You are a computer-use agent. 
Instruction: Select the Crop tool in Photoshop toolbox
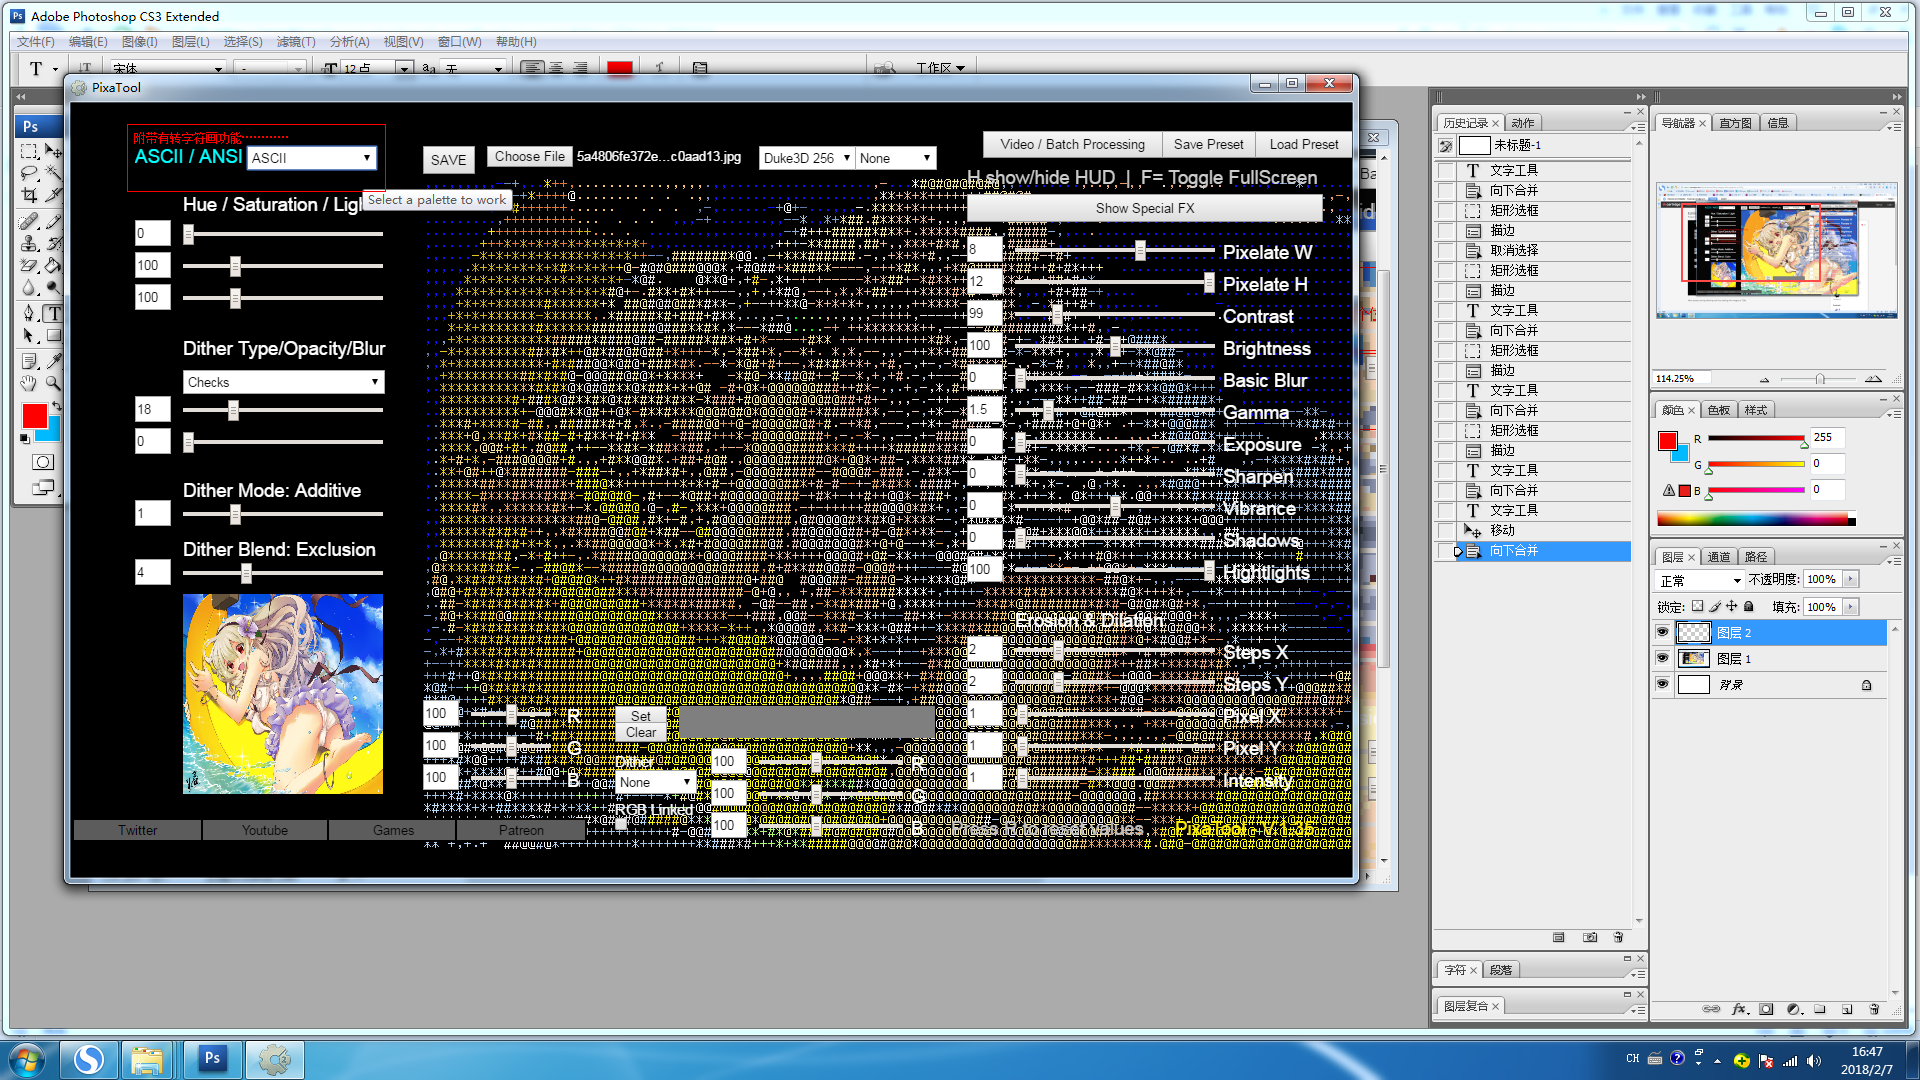click(x=29, y=195)
